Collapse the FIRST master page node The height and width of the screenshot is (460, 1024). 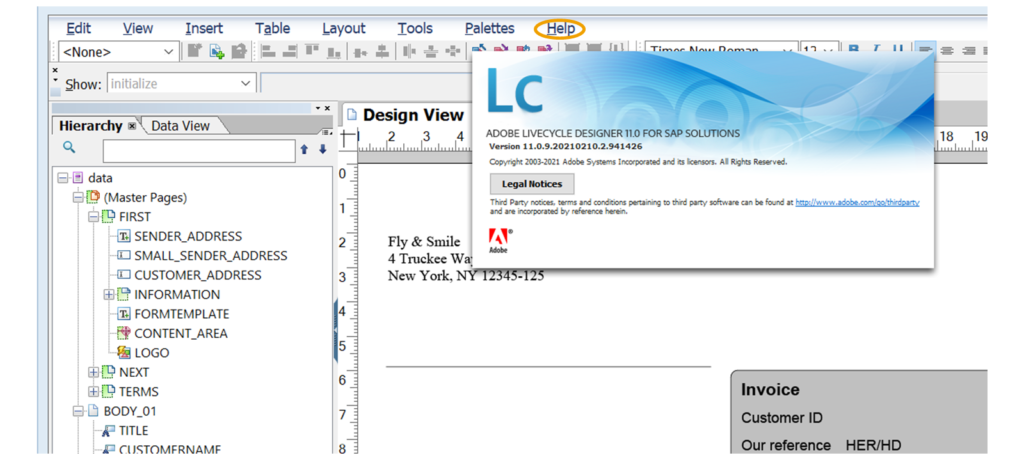click(93, 217)
